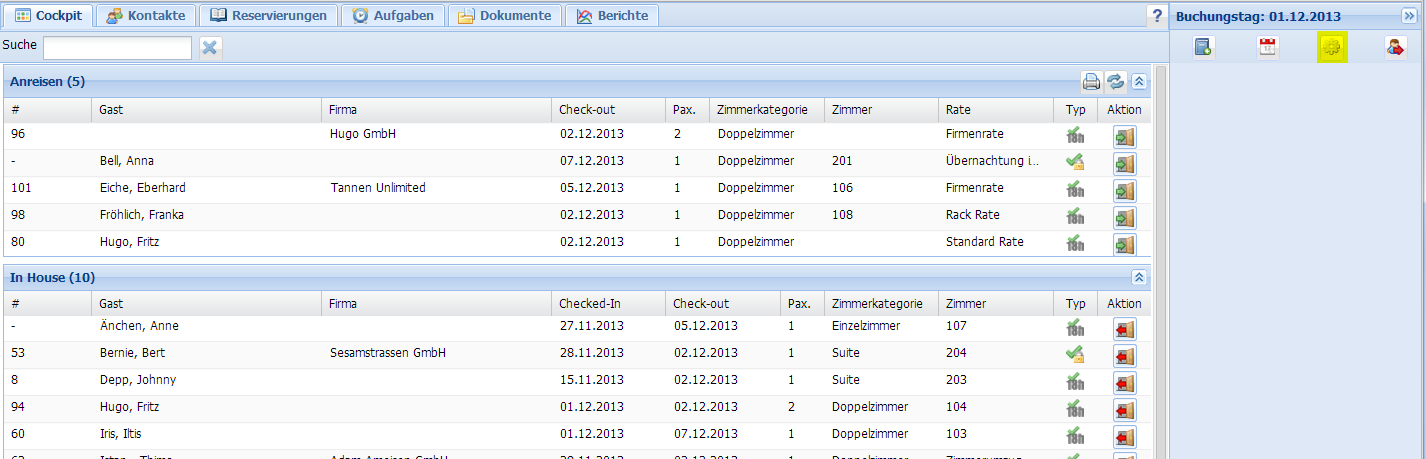This screenshot has height=459, width=1426.
Task: Open the highlighted settings gear icon
Action: (x=1332, y=47)
